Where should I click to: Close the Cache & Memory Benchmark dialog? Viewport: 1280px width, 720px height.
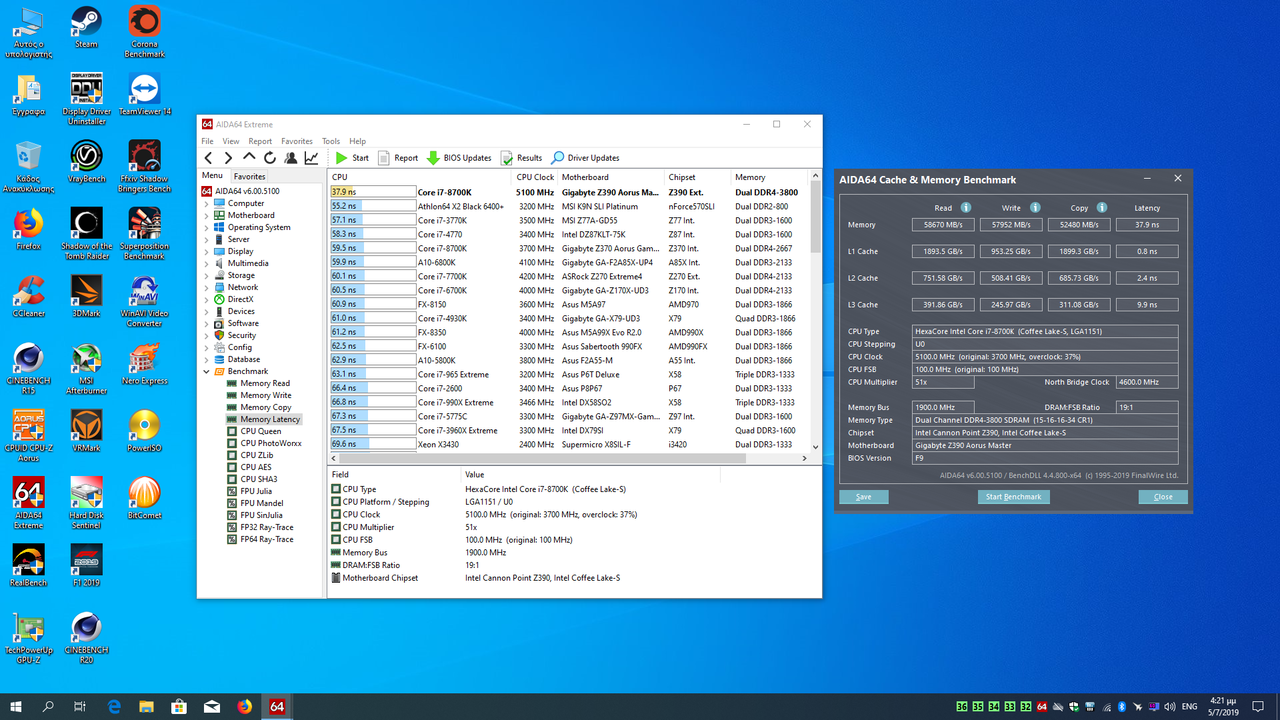pos(1163,497)
